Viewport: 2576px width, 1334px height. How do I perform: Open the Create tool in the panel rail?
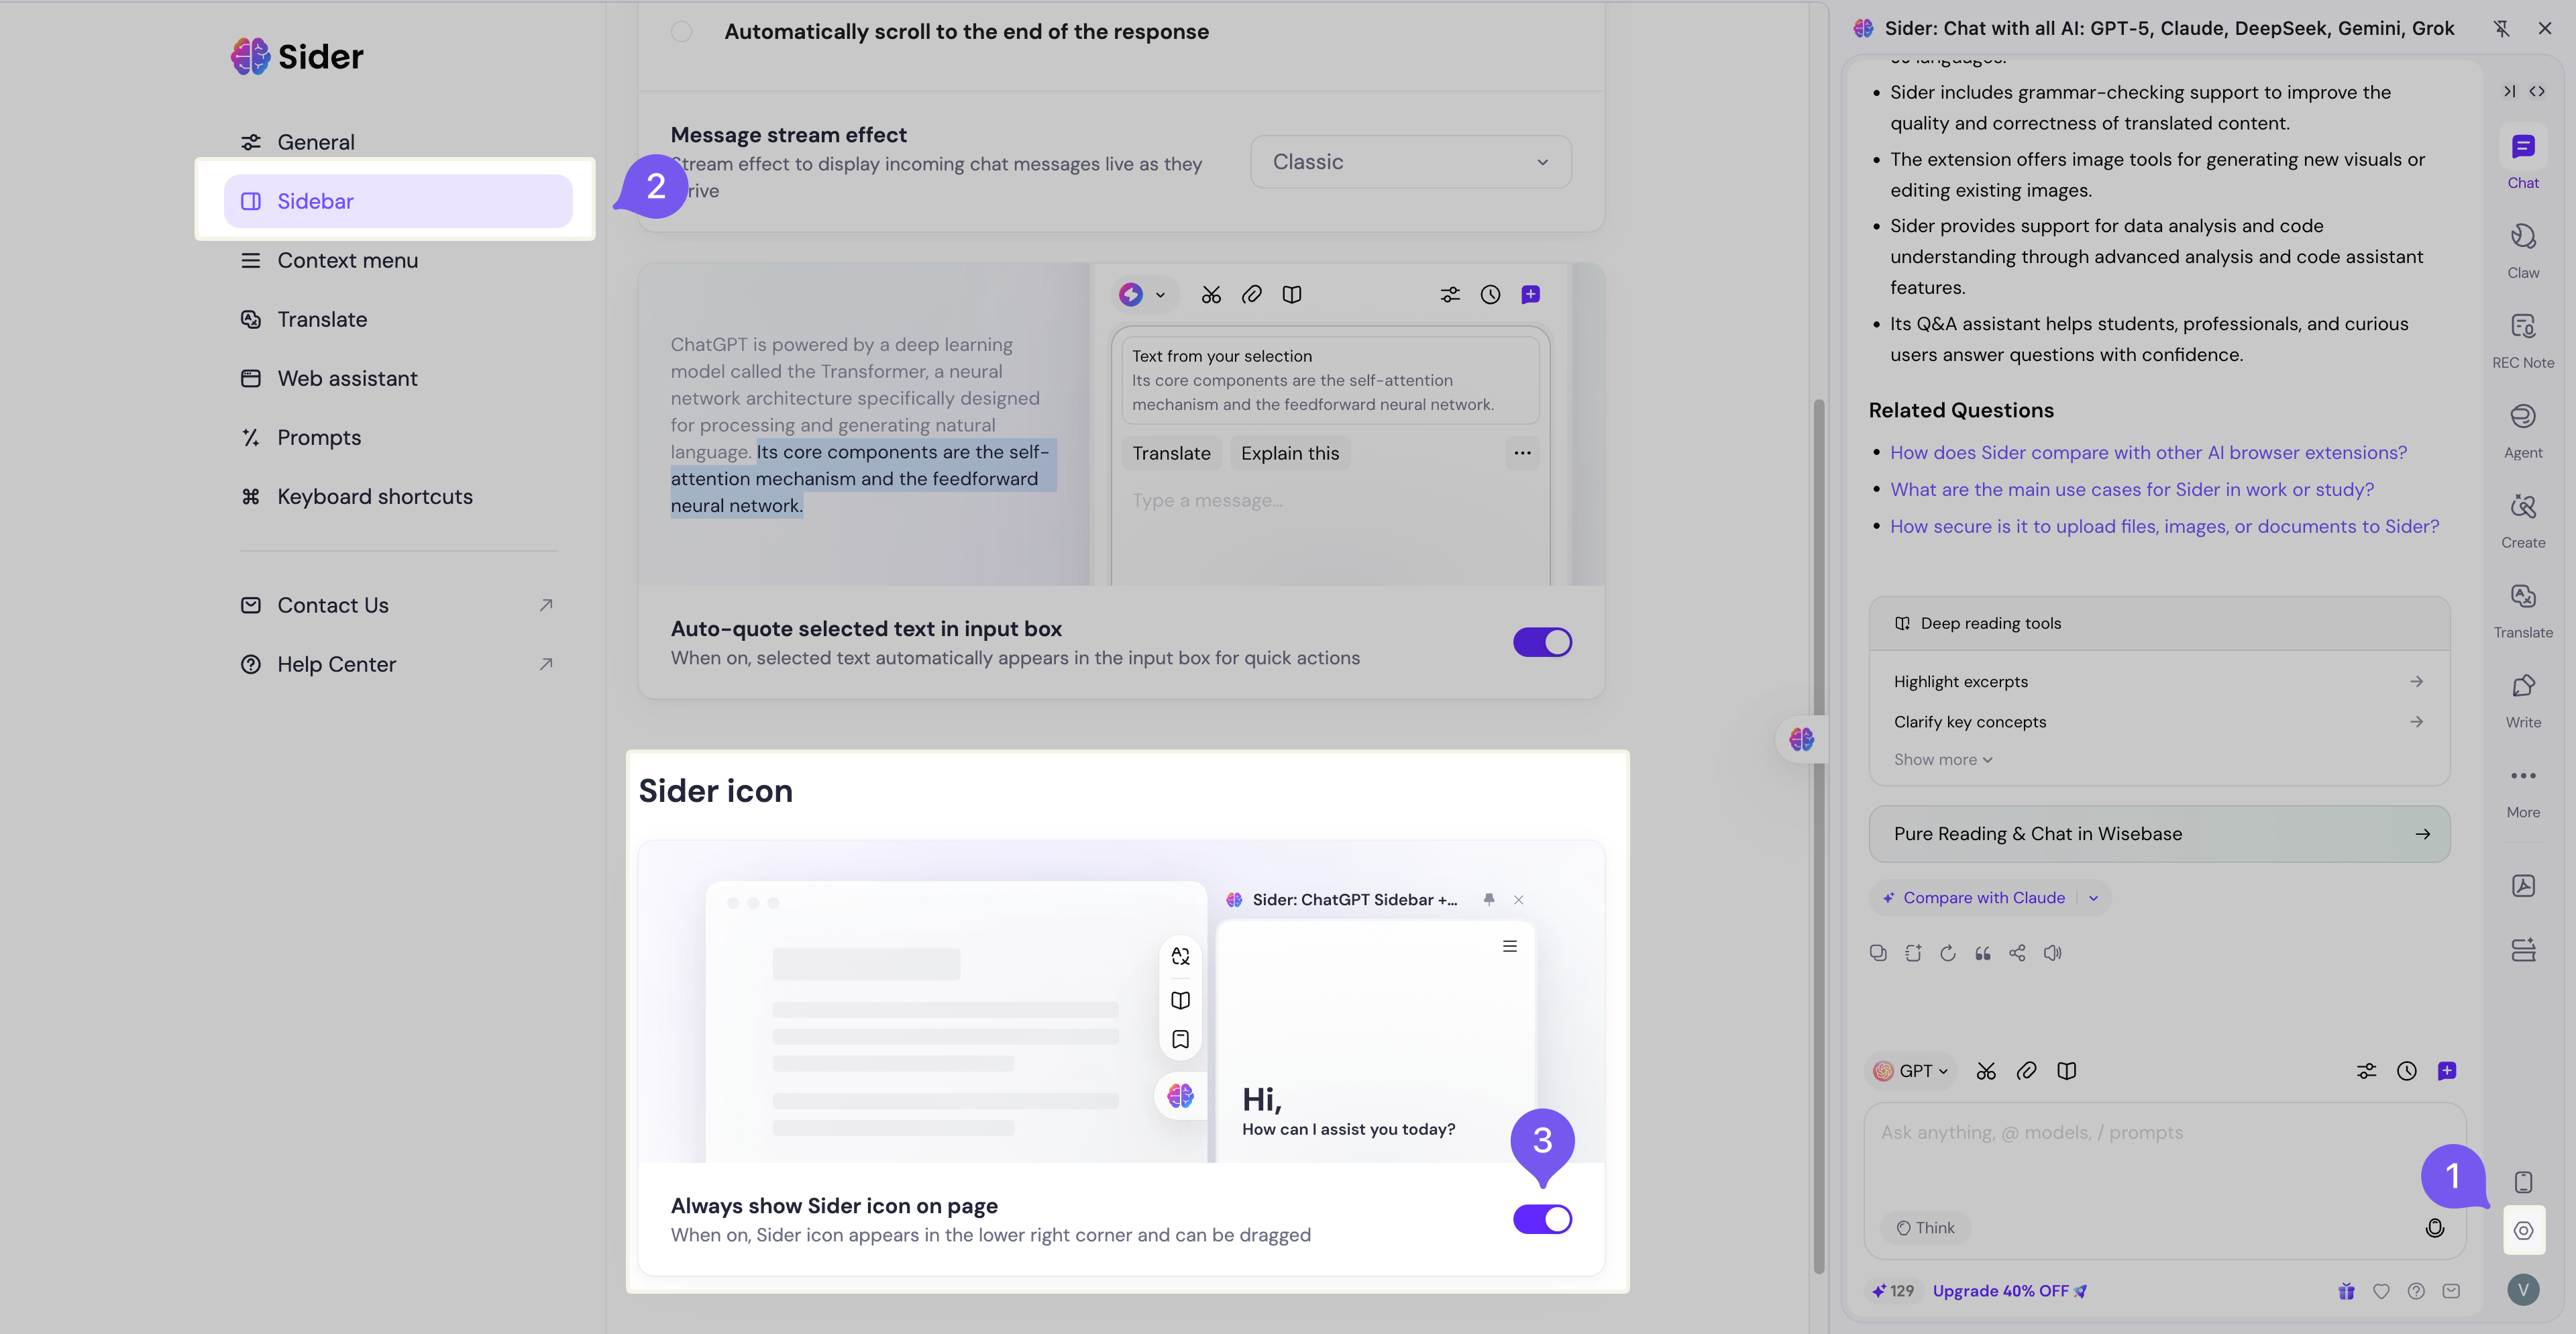coord(2522,520)
